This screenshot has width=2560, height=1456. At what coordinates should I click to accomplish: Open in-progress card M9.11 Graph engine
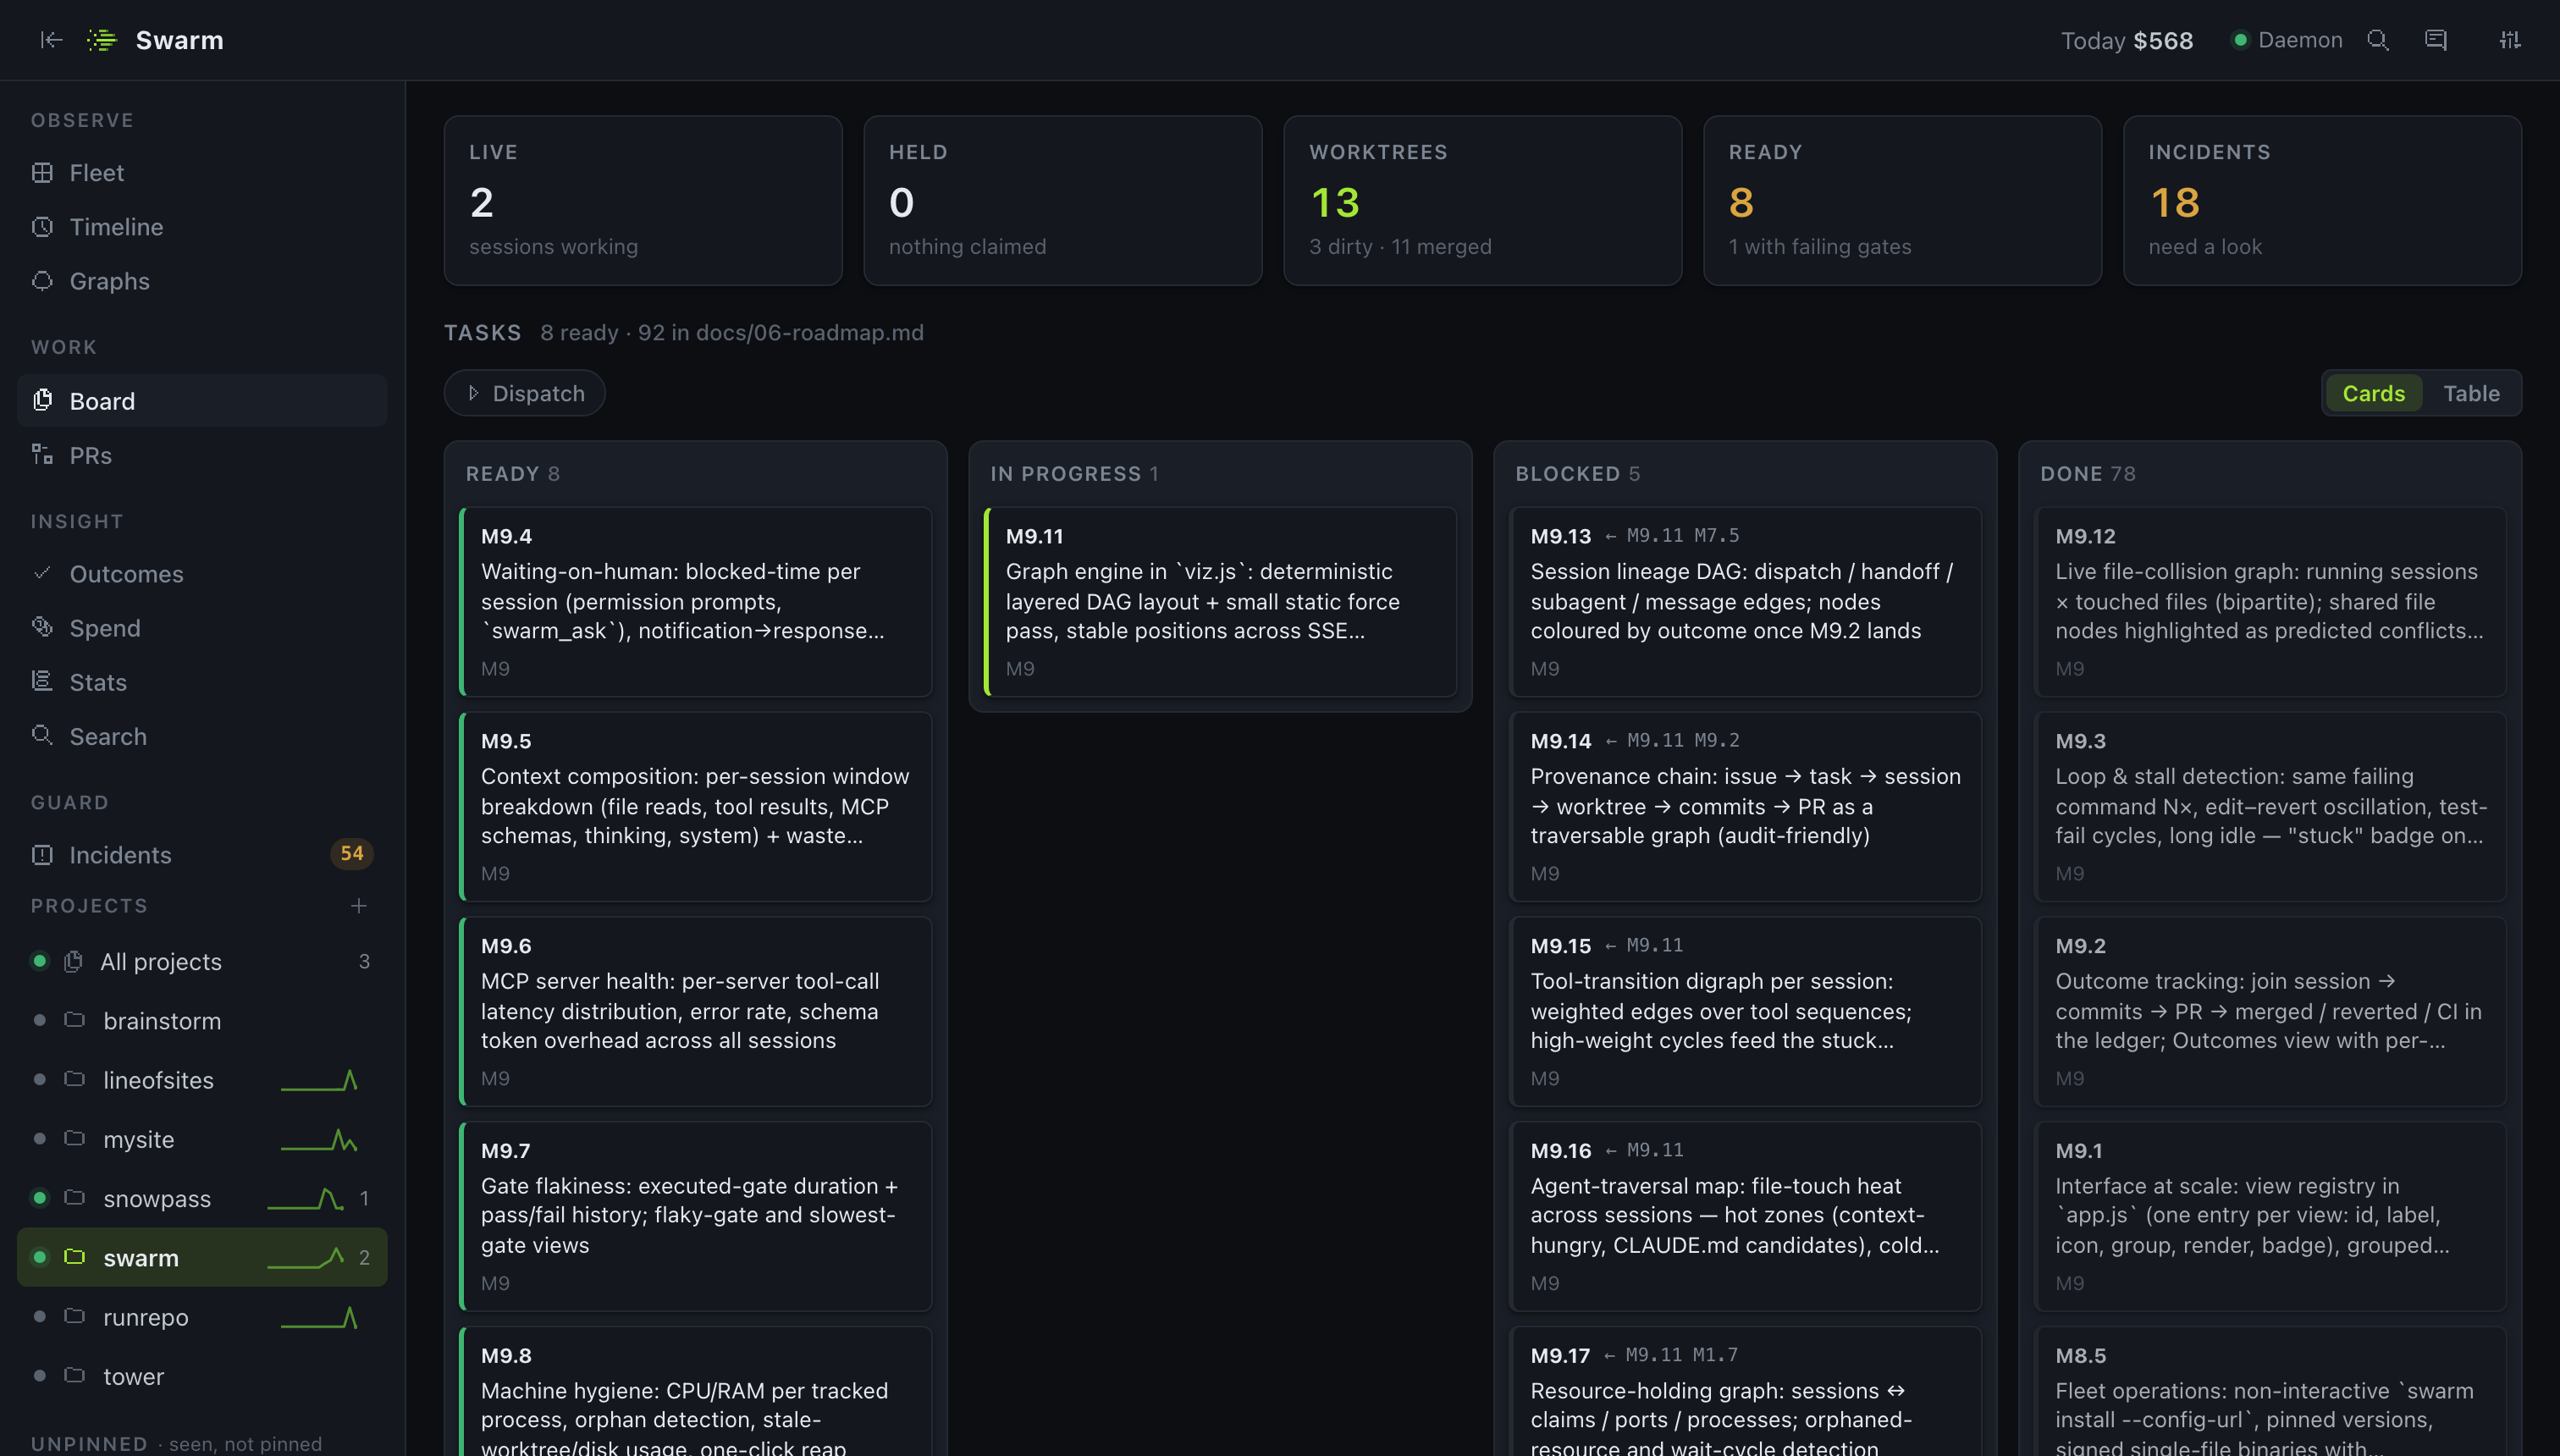coord(1221,602)
